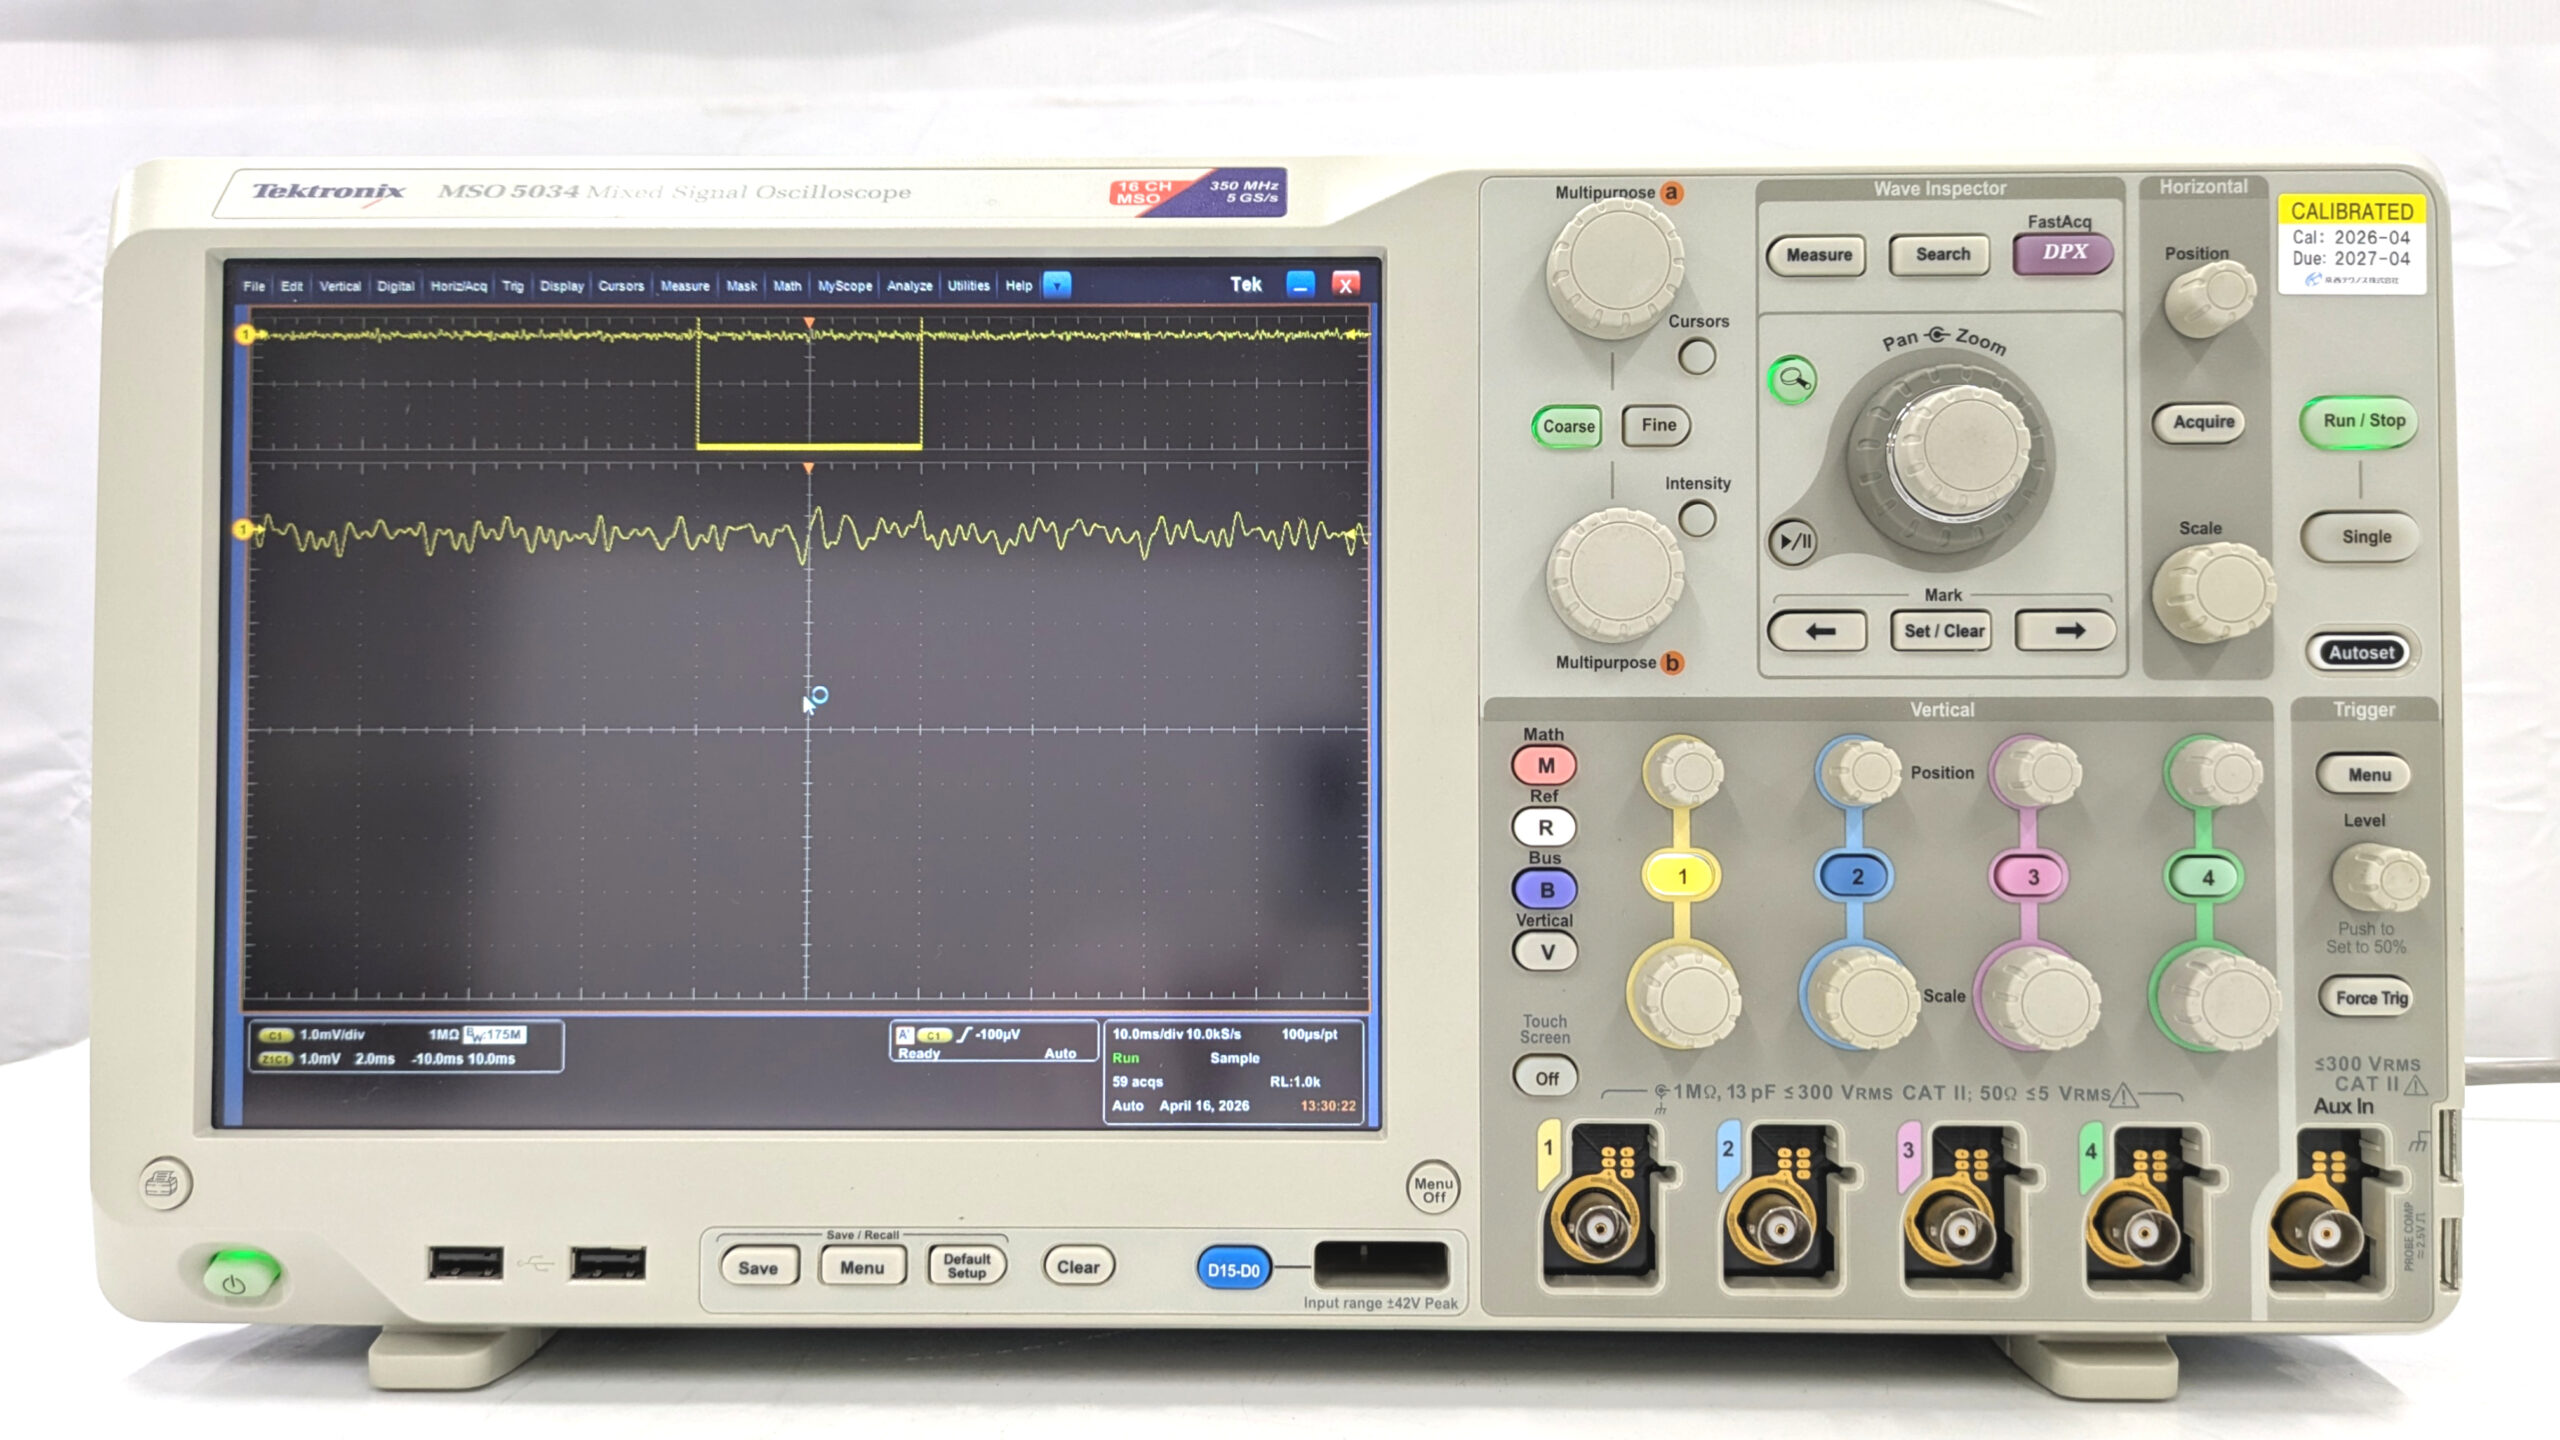
Task: Open the Mask menu
Action: pos(742,286)
